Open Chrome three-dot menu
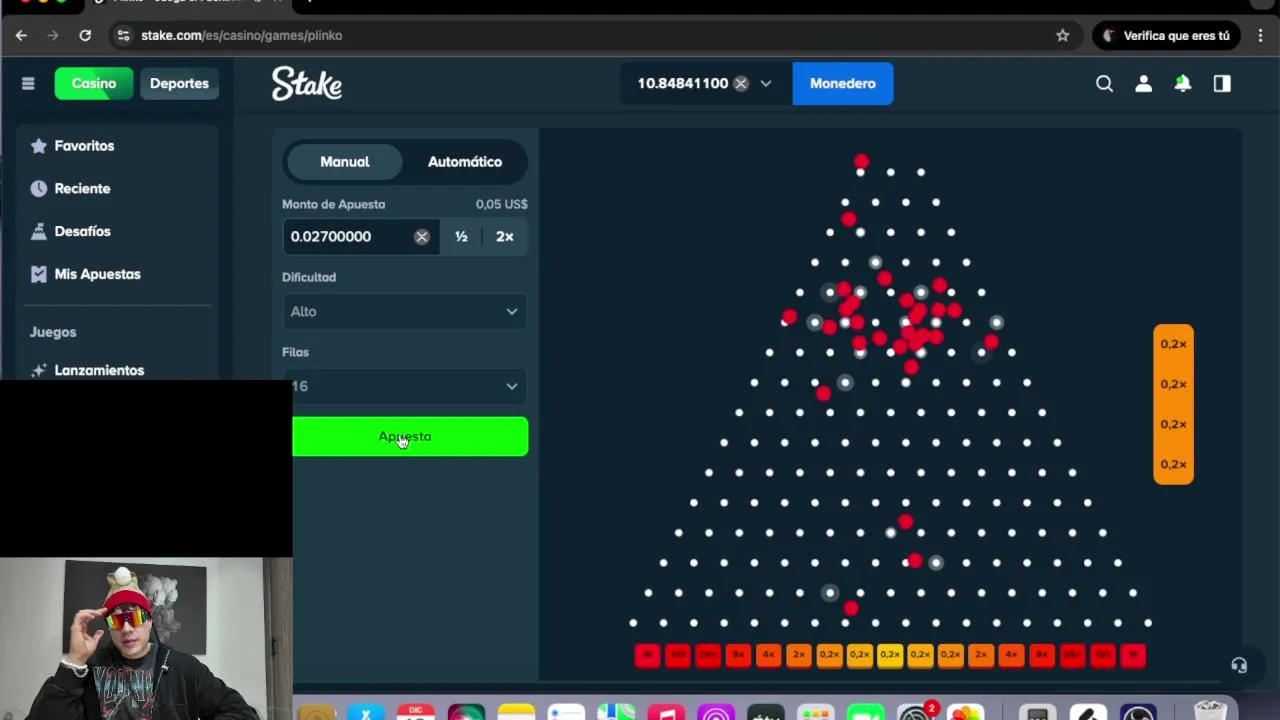 click(1260, 35)
